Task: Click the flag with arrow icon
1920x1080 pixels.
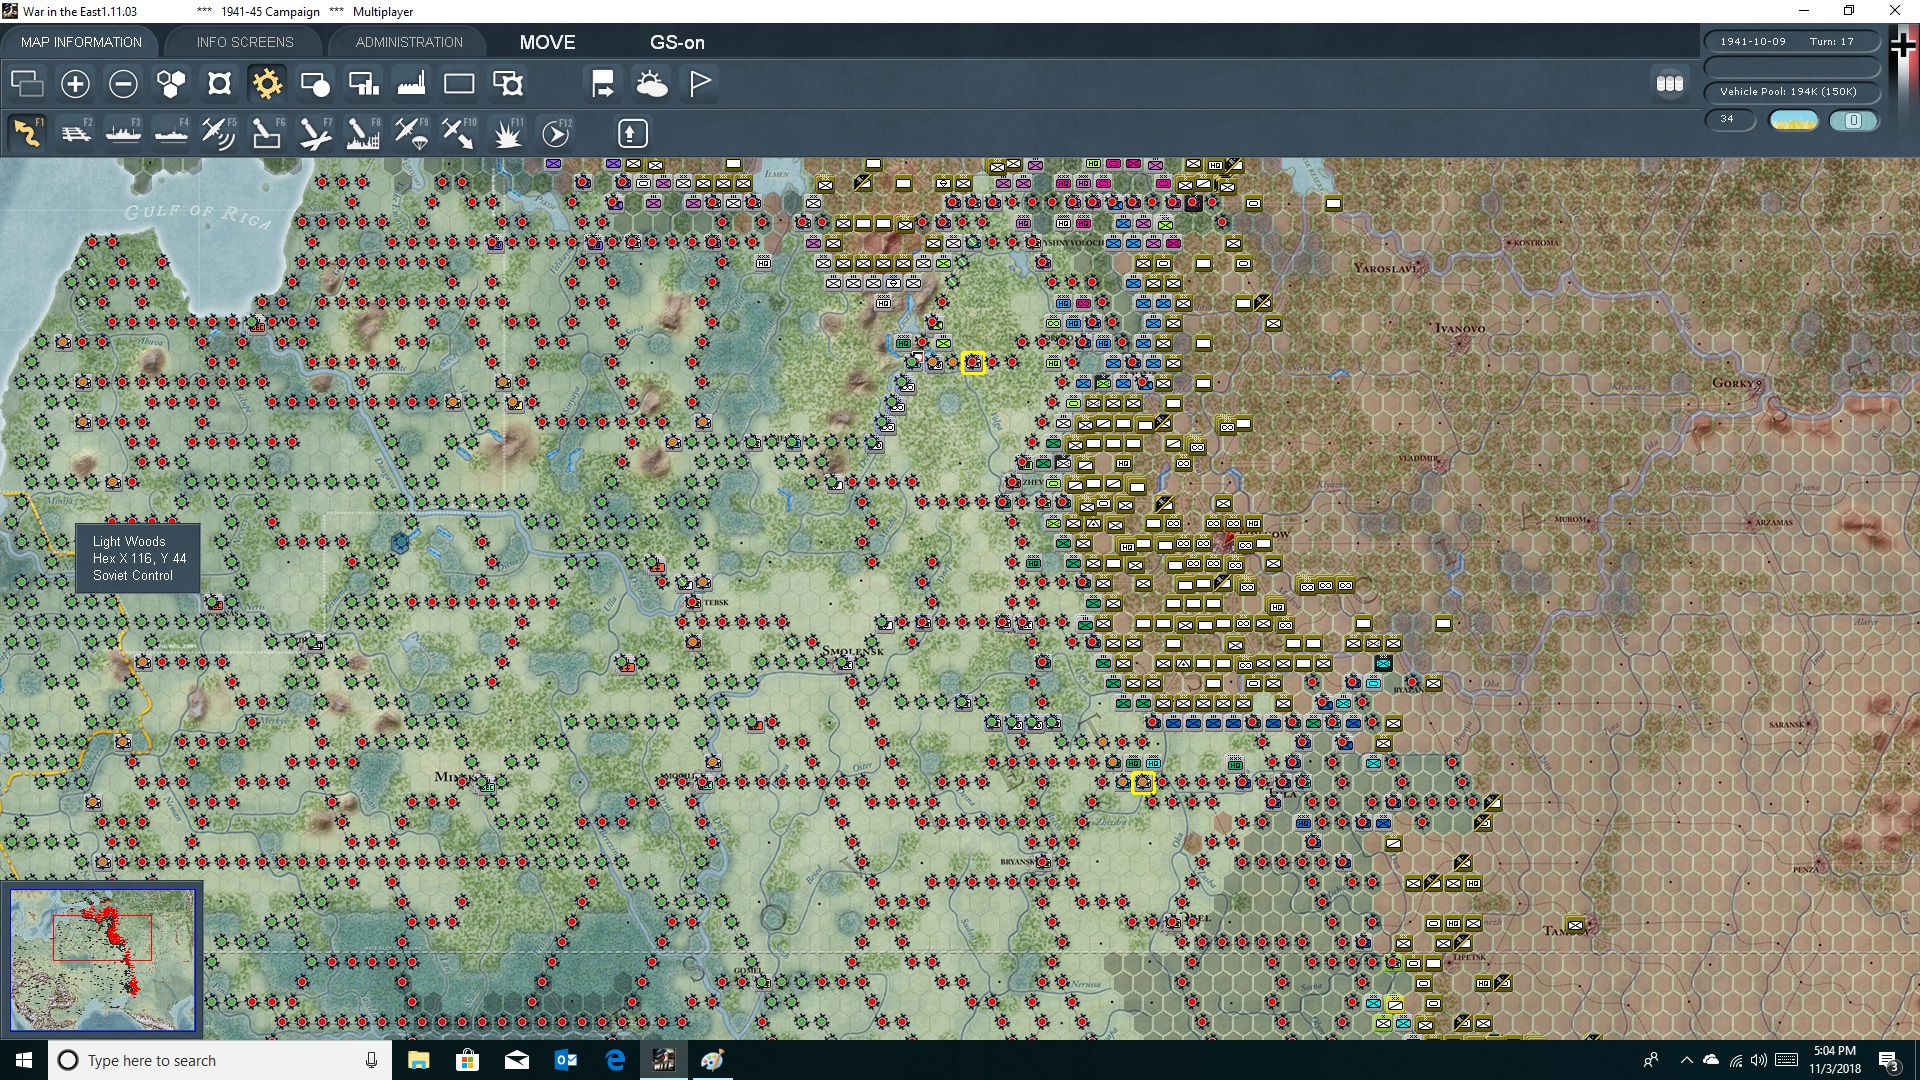Action: pyautogui.click(x=603, y=84)
